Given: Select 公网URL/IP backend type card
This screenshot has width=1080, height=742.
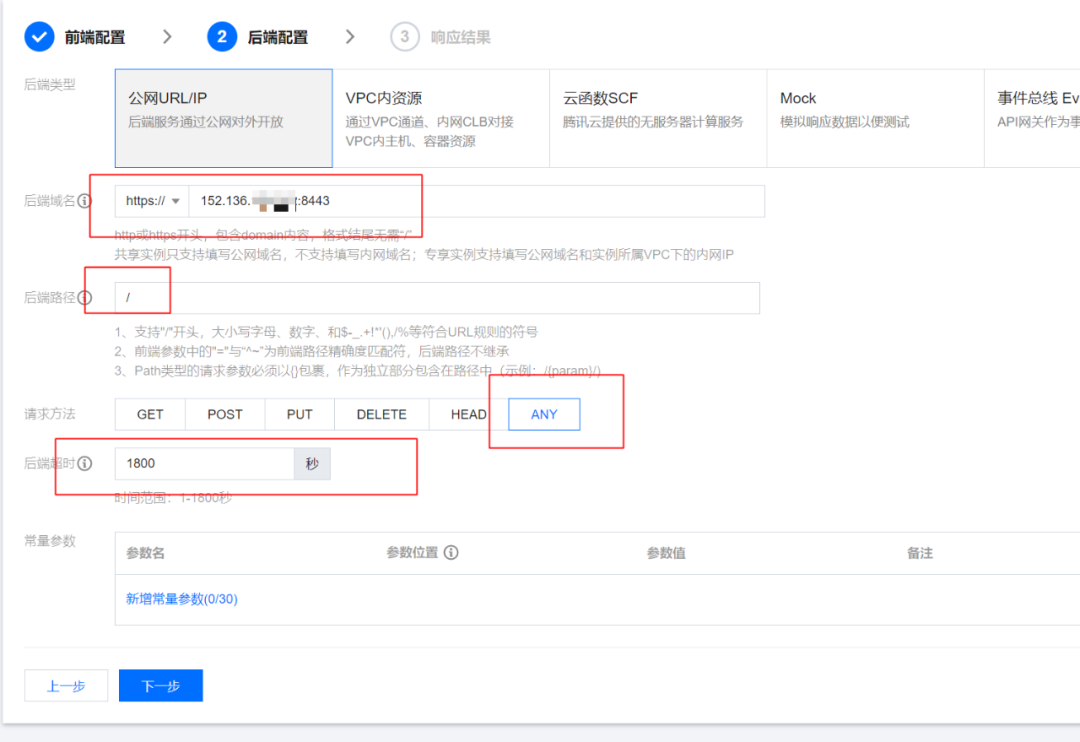Looking at the screenshot, I should pos(224,118).
